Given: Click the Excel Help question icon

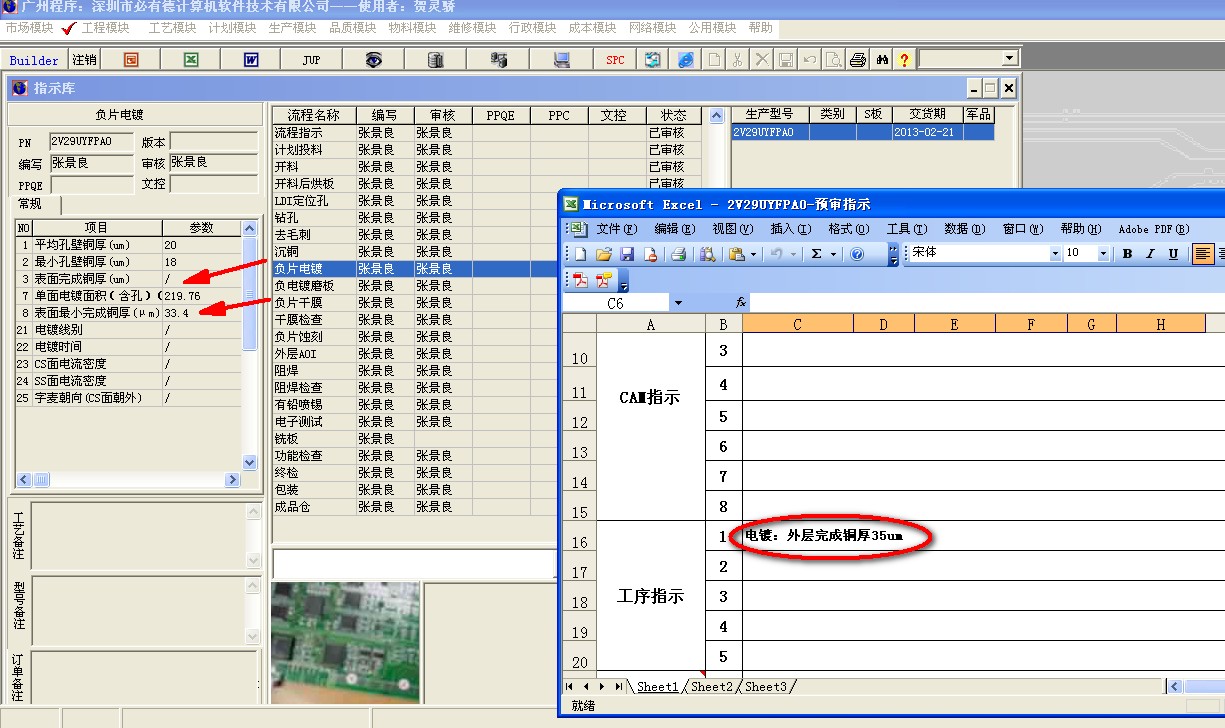Looking at the screenshot, I should coord(857,254).
